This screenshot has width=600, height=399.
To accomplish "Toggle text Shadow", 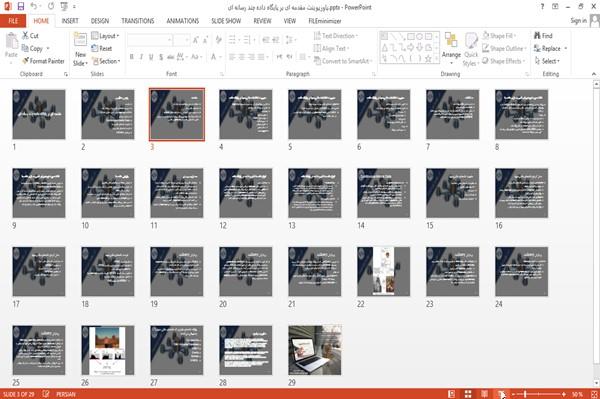I will 161,57.
